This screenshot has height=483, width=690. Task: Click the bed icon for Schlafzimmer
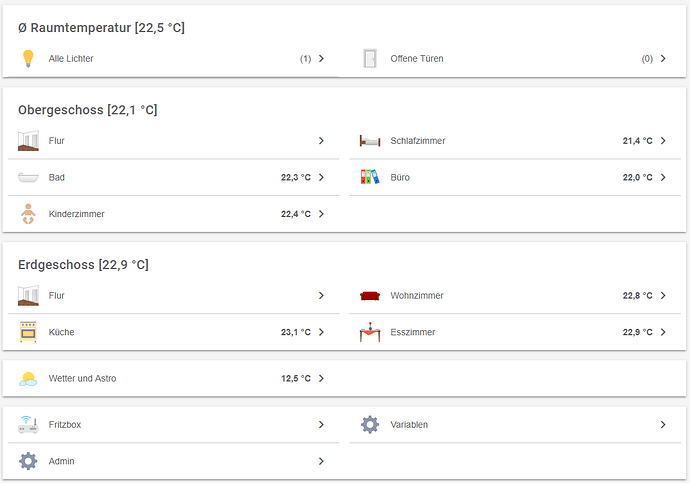click(370, 141)
